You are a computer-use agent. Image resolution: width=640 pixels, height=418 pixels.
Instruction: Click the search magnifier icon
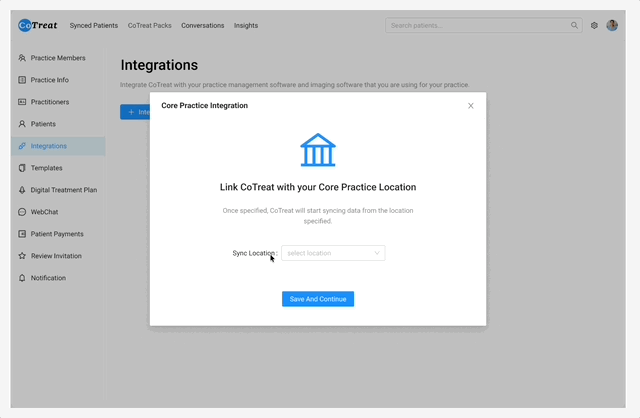tap(574, 25)
